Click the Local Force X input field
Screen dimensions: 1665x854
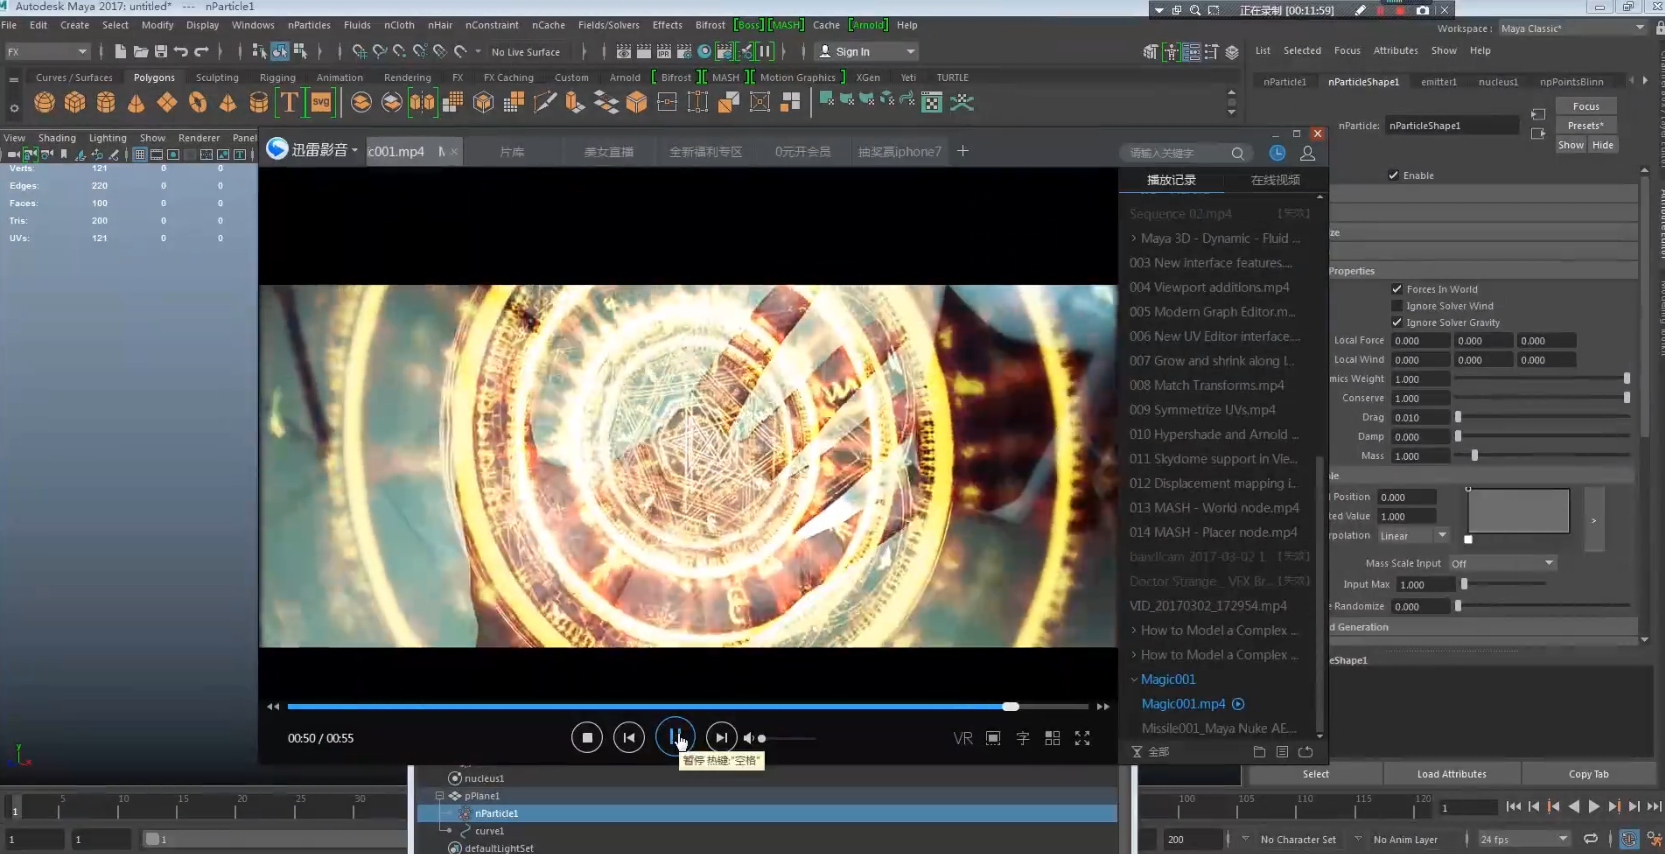(x=1420, y=341)
